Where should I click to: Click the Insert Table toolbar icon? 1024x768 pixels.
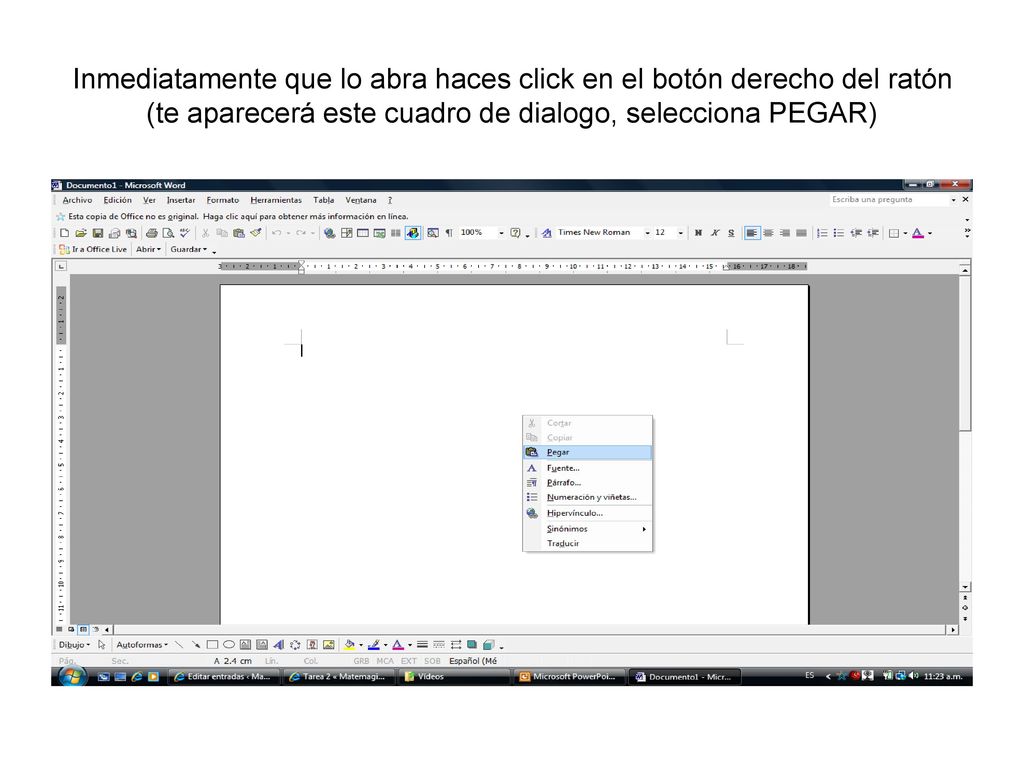tap(363, 233)
